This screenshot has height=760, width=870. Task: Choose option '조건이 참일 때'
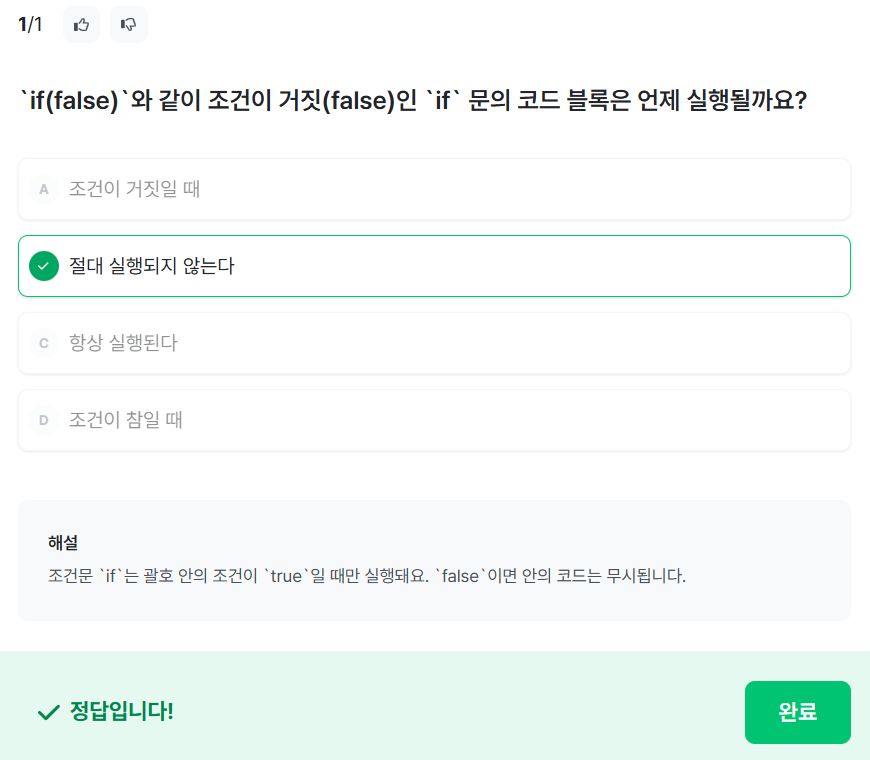[126, 420]
